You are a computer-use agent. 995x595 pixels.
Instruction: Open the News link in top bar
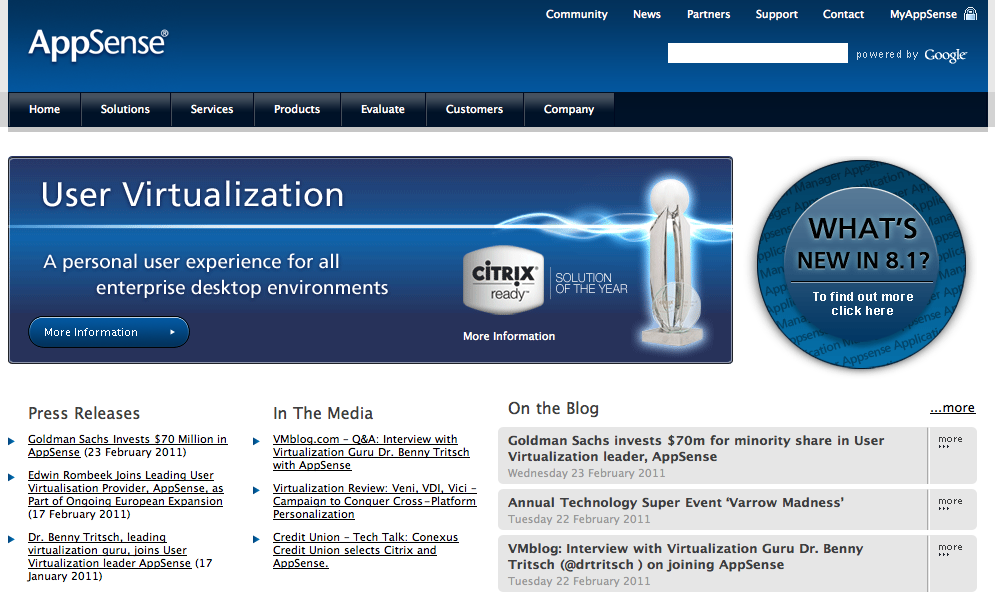point(647,14)
